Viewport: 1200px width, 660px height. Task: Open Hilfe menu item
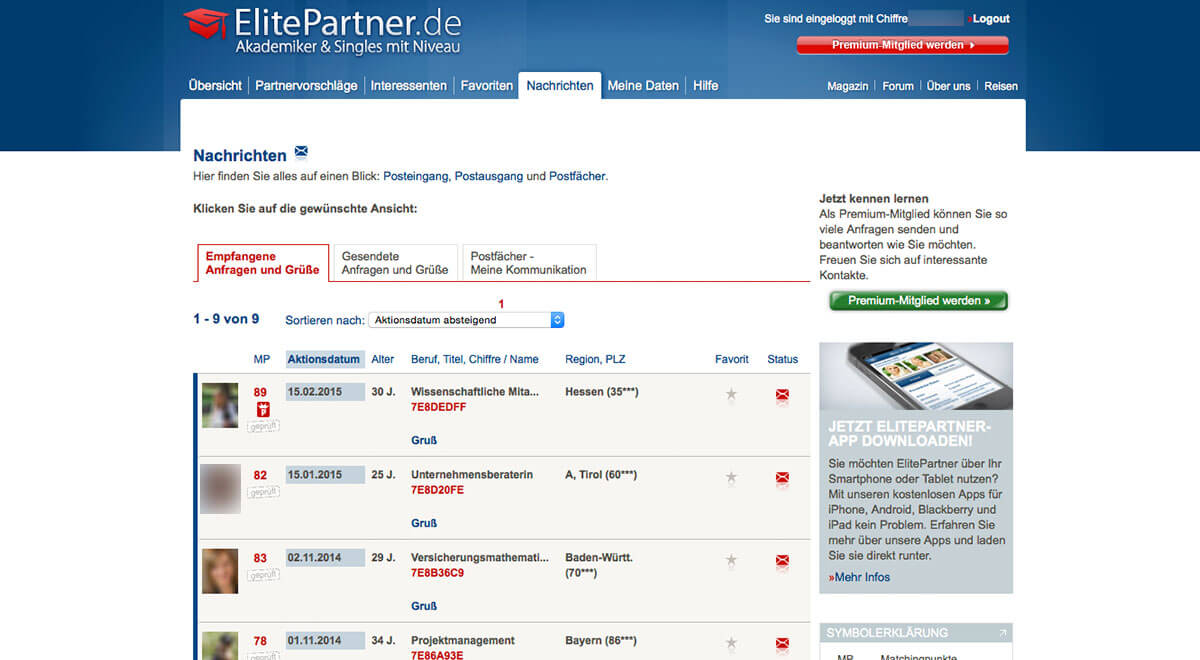click(706, 86)
